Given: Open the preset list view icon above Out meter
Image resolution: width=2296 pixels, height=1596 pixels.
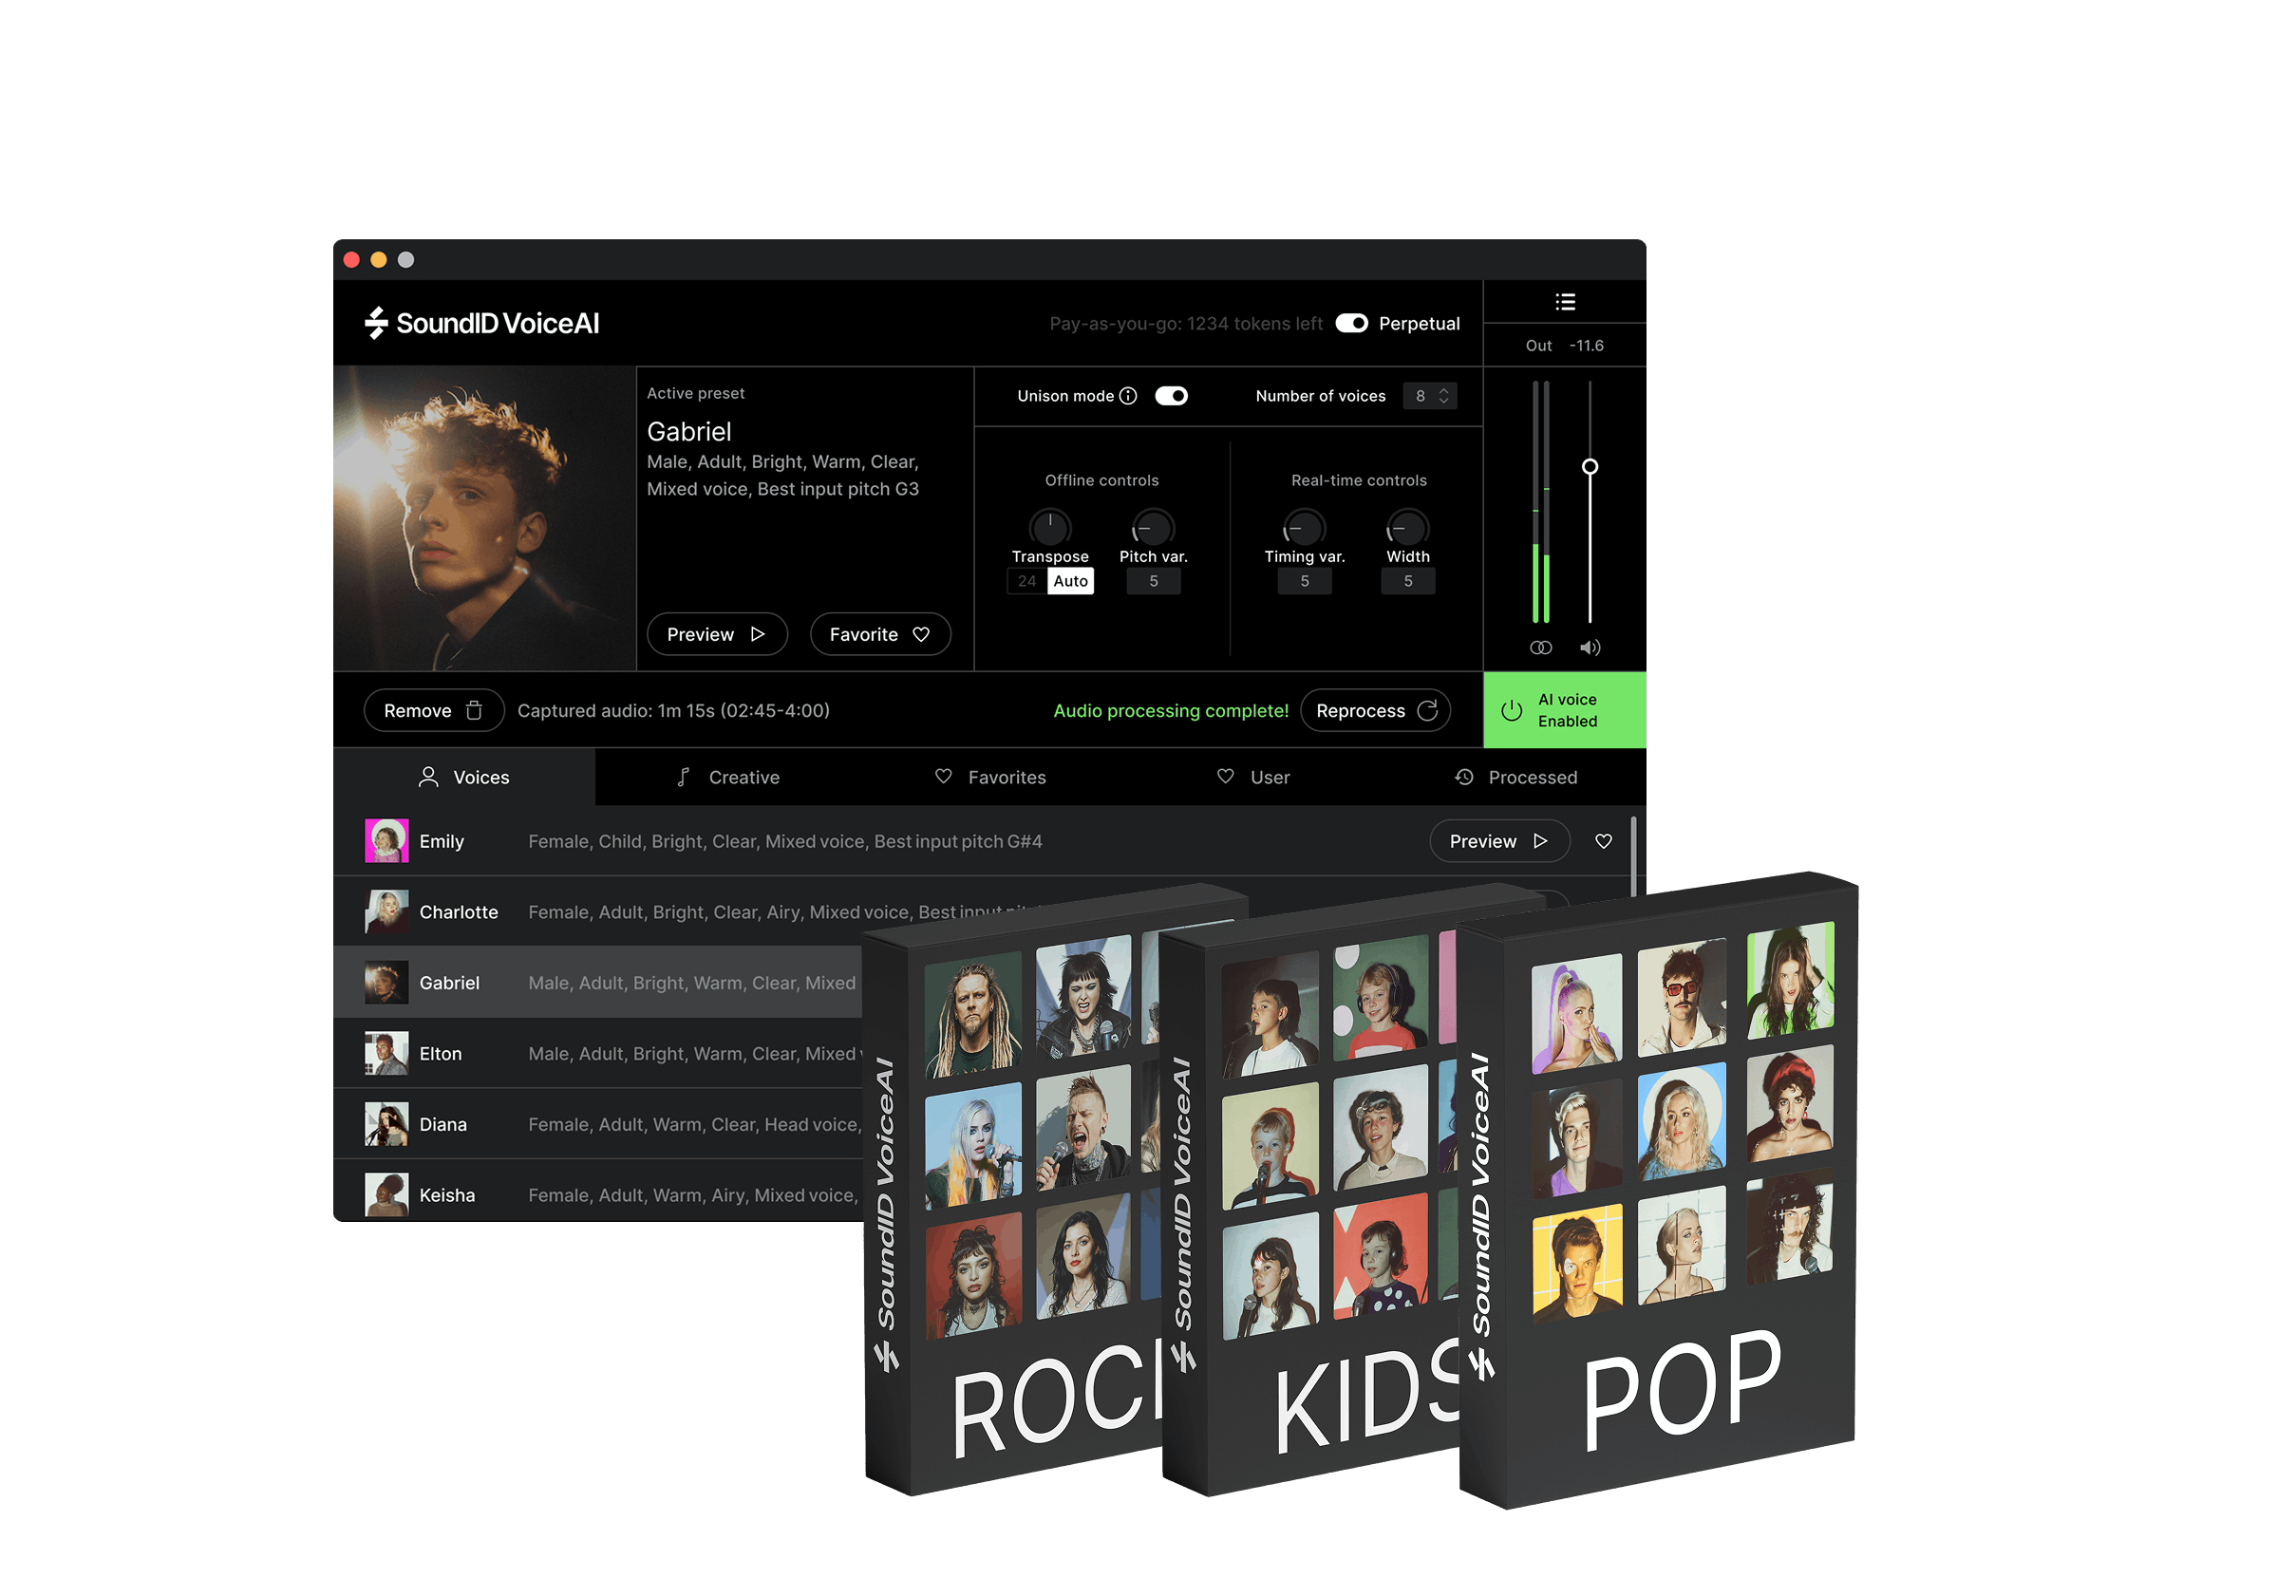Looking at the screenshot, I should tap(1566, 301).
